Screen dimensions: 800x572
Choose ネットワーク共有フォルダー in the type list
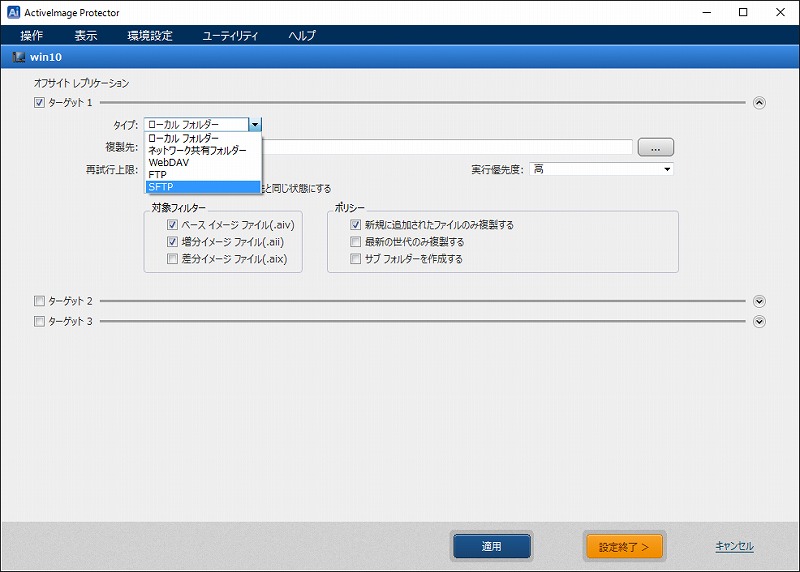pos(203,151)
